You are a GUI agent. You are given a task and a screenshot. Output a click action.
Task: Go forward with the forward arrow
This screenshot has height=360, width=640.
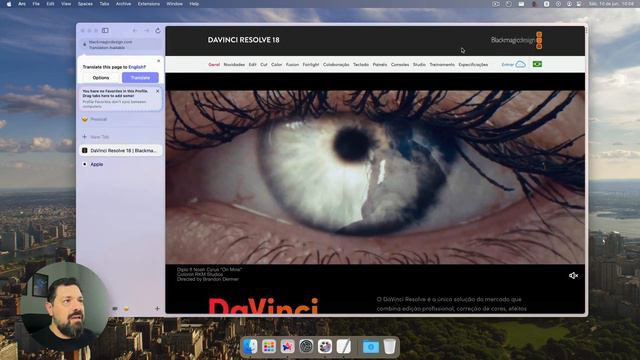[x=146, y=31]
